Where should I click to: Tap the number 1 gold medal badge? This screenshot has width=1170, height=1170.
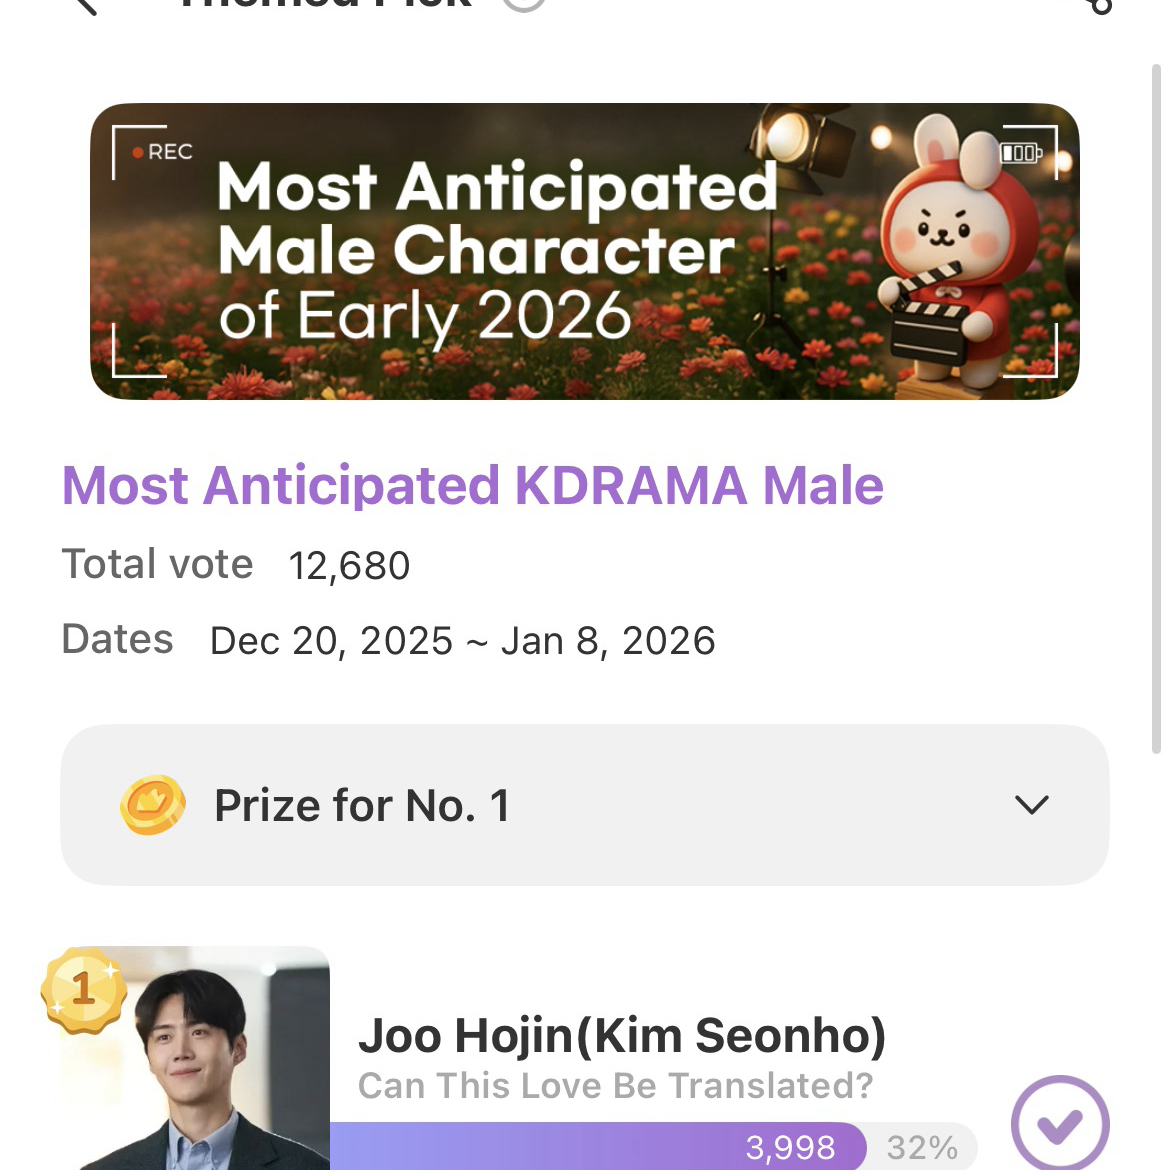point(84,990)
